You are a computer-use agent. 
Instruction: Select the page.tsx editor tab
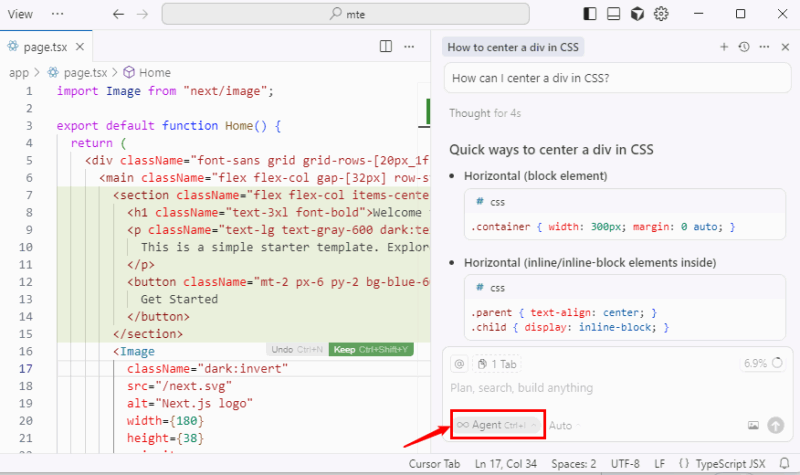tap(45, 47)
